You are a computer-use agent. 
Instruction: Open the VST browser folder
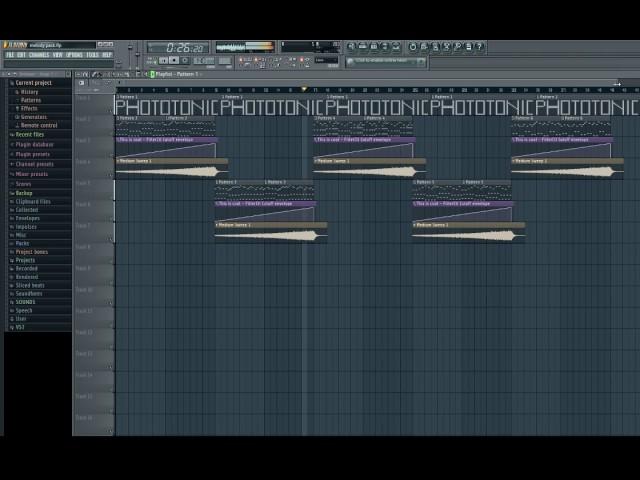coord(20,327)
